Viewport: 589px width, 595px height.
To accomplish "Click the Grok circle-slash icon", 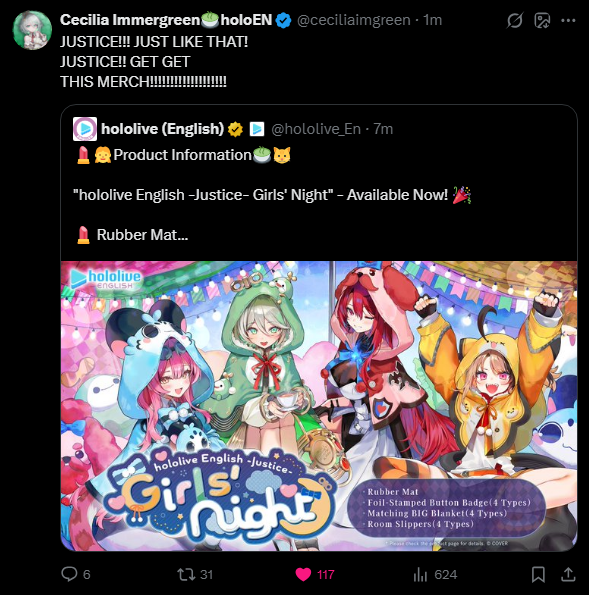I will click(515, 20).
